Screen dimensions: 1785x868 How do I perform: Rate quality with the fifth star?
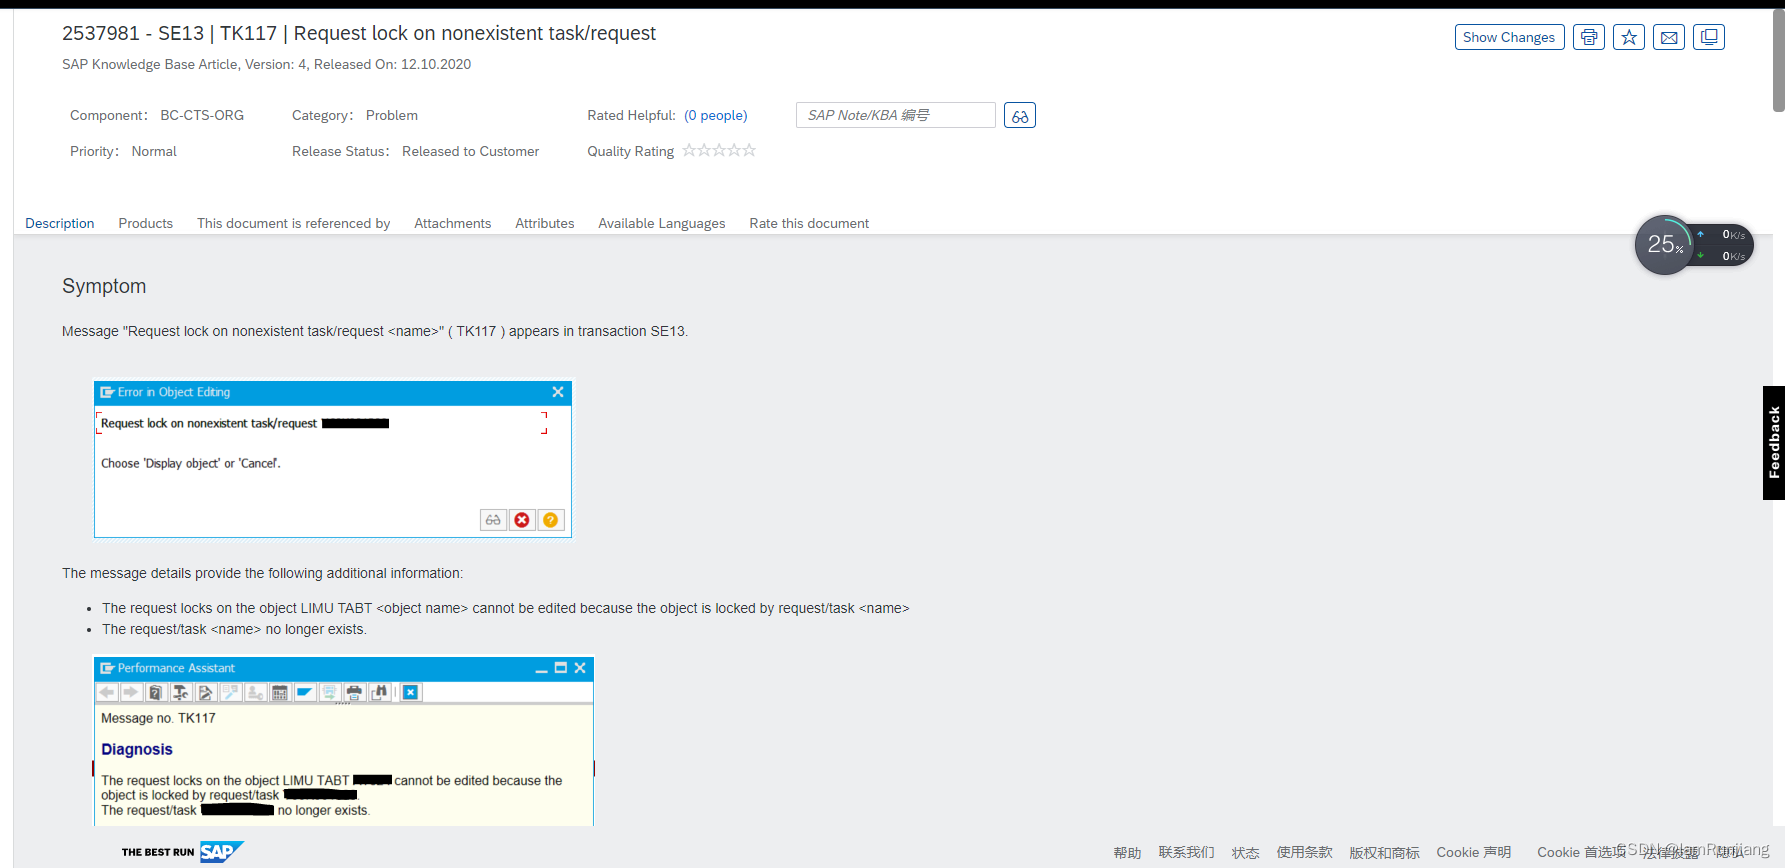(749, 150)
